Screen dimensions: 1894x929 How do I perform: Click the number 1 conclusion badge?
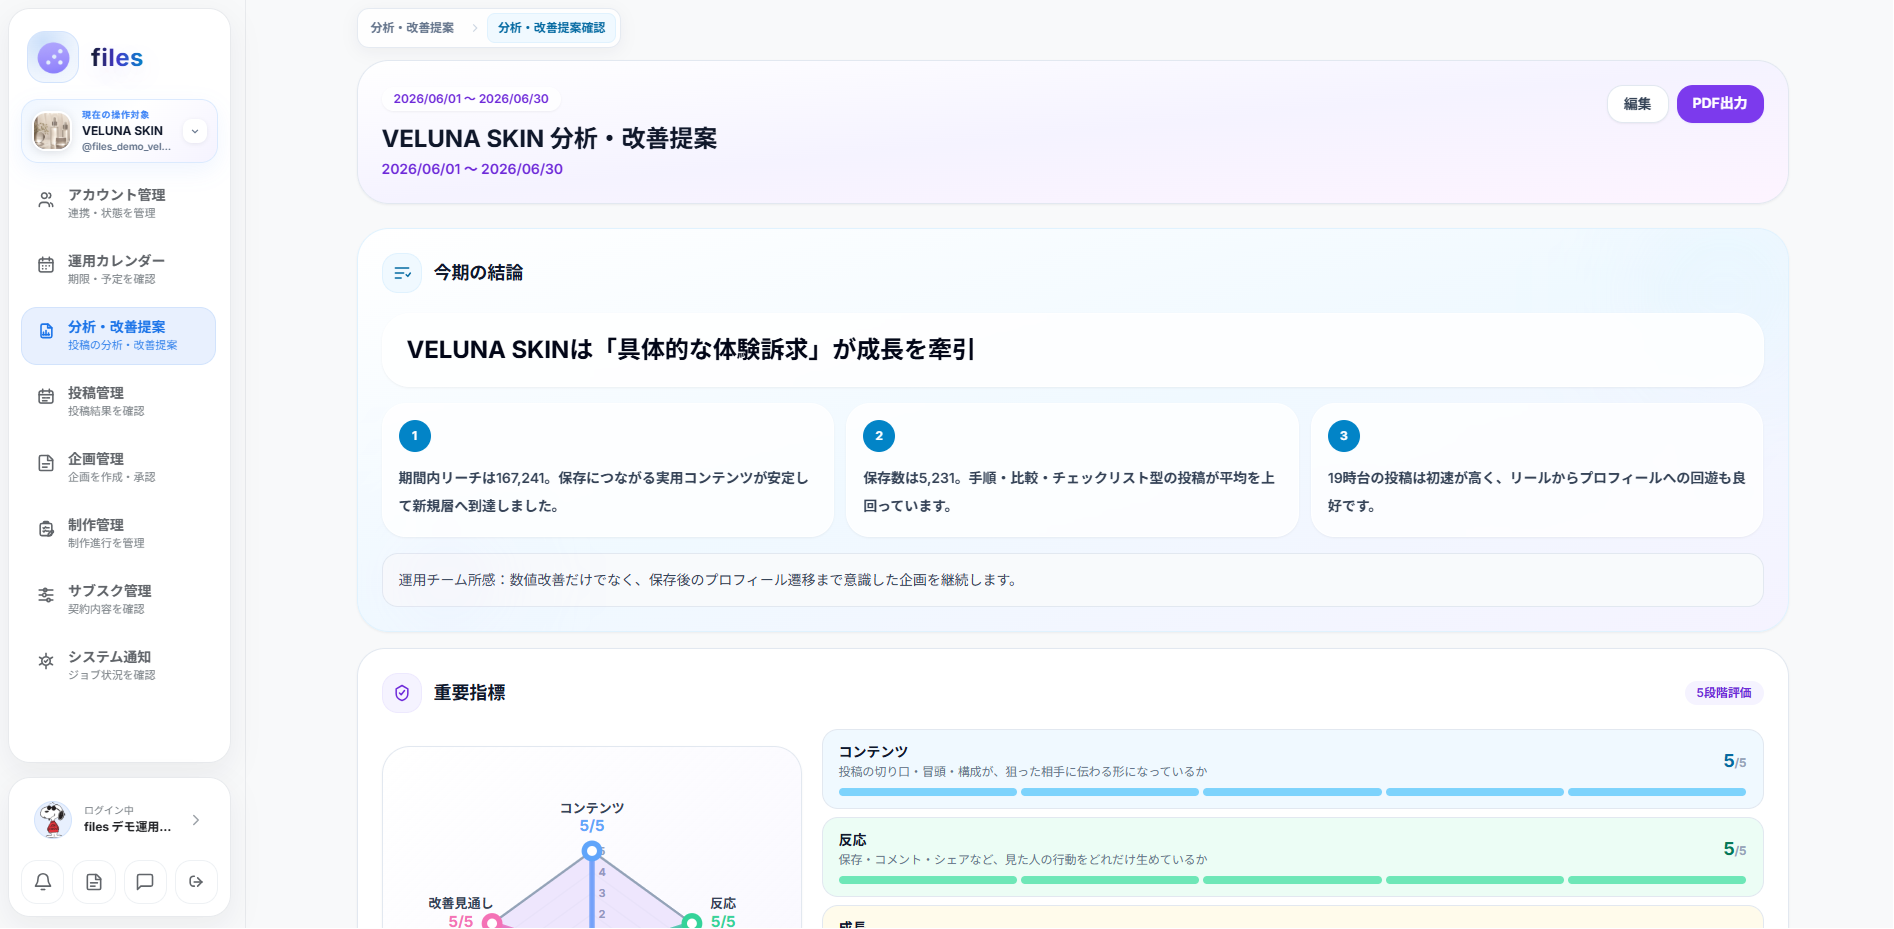click(415, 436)
